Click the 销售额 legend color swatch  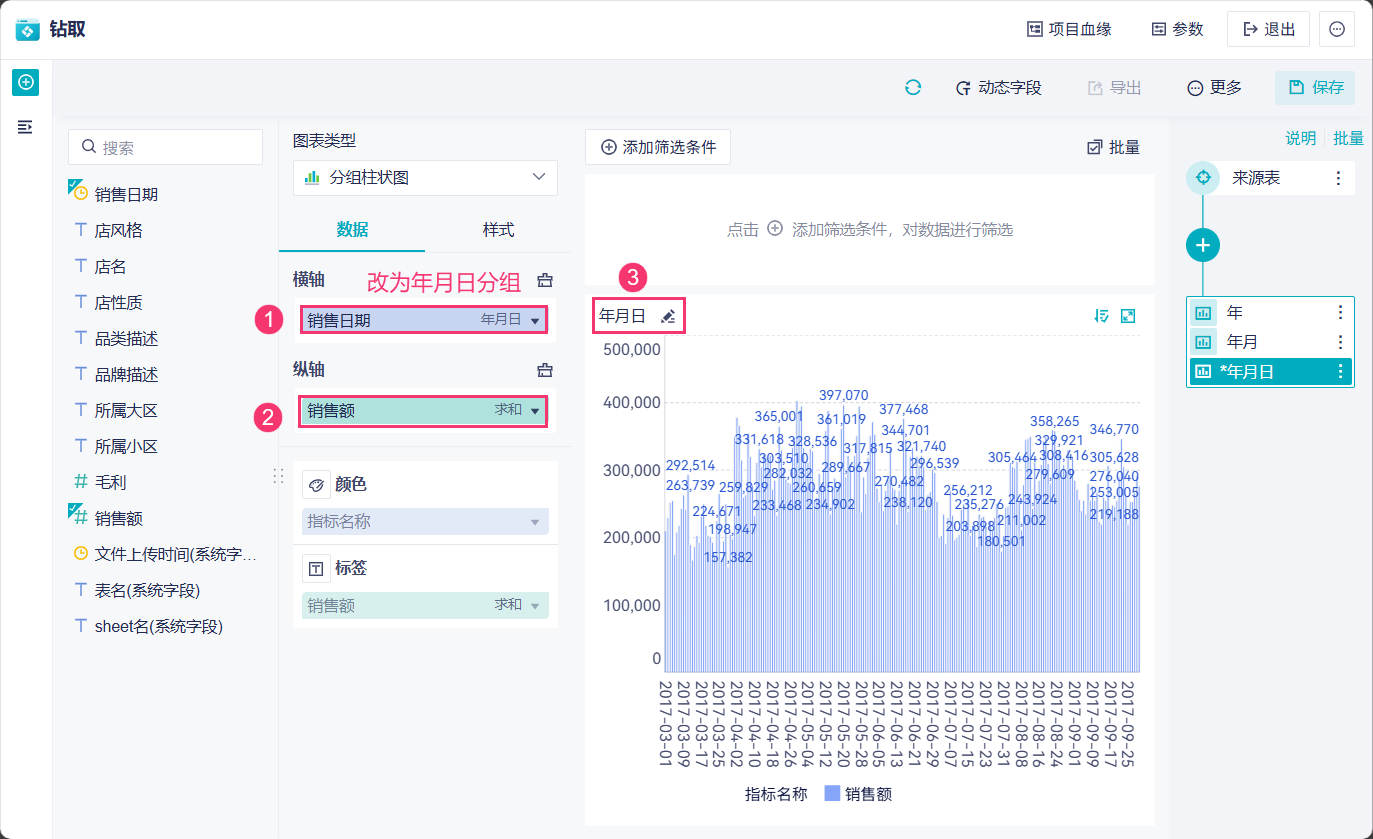point(832,794)
